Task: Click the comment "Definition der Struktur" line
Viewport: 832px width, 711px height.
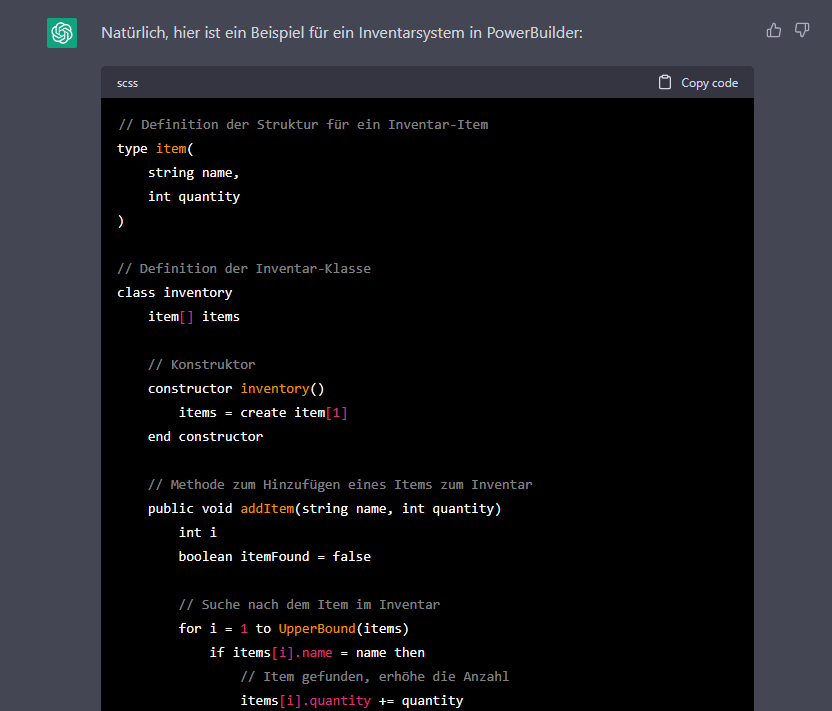Action: (x=302, y=125)
